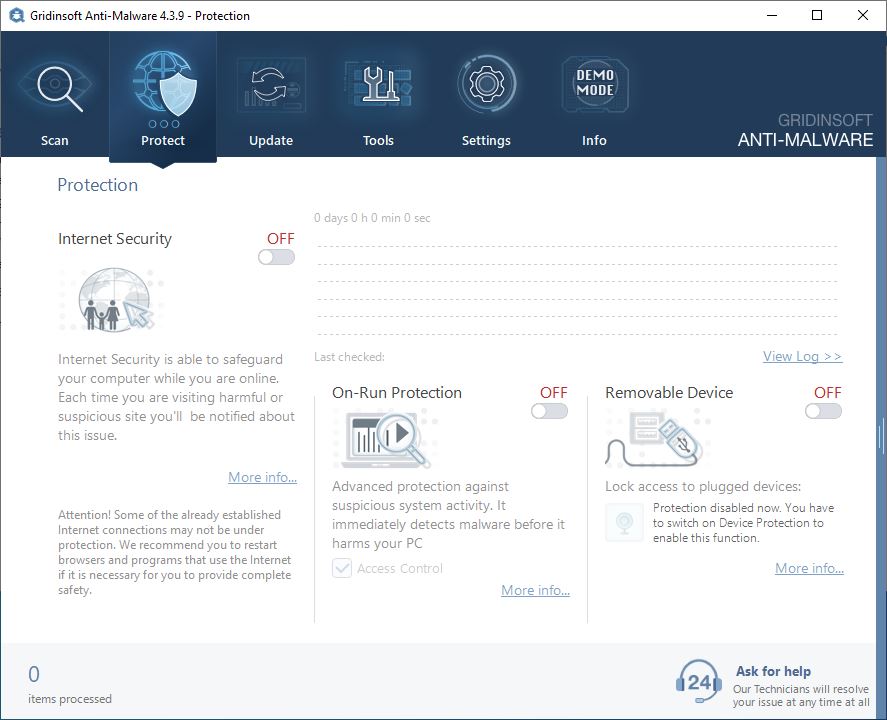Click the Removable Device OFF status text
The height and width of the screenshot is (720, 887).
828,393
